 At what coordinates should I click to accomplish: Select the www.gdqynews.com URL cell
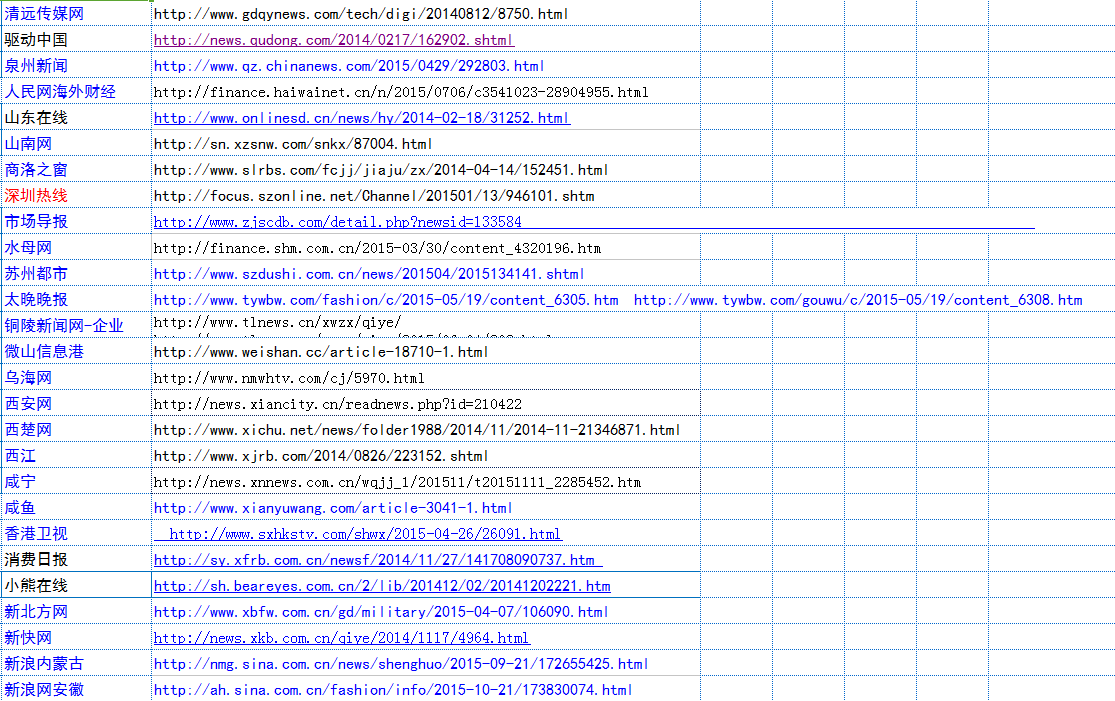click(x=426, y=14)
